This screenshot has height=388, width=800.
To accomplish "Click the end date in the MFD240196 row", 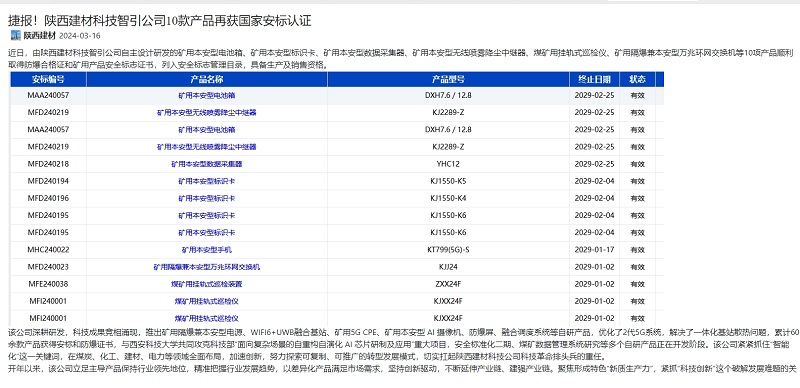I will click(x=594, y=198).
